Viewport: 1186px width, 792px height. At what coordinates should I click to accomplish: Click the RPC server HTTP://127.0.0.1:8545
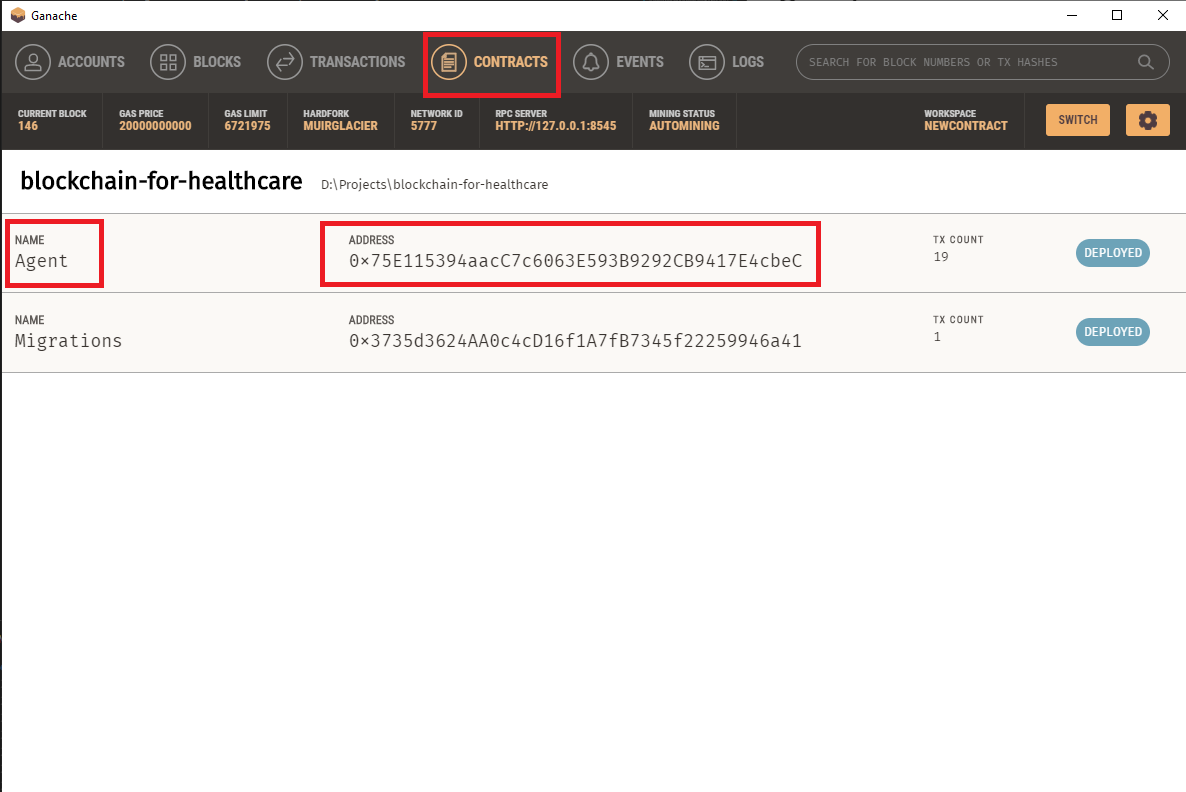point(556,126)
